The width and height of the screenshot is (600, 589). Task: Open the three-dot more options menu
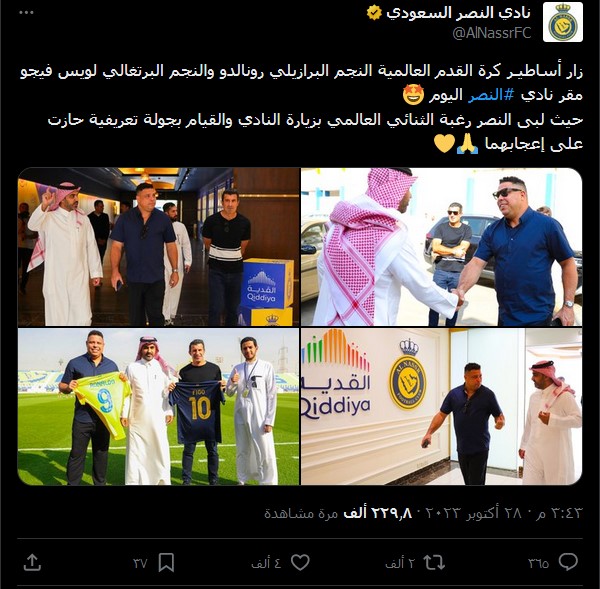tap(26, 13)
